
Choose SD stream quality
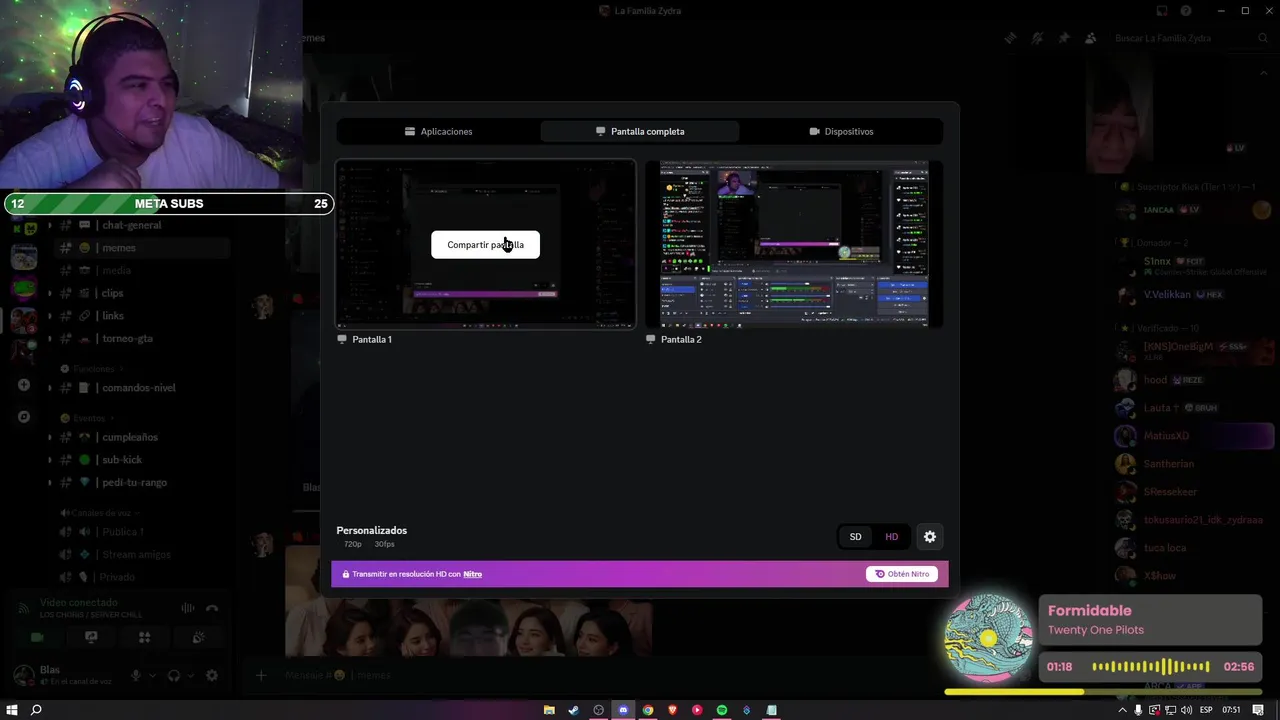(x=855, y=537)
